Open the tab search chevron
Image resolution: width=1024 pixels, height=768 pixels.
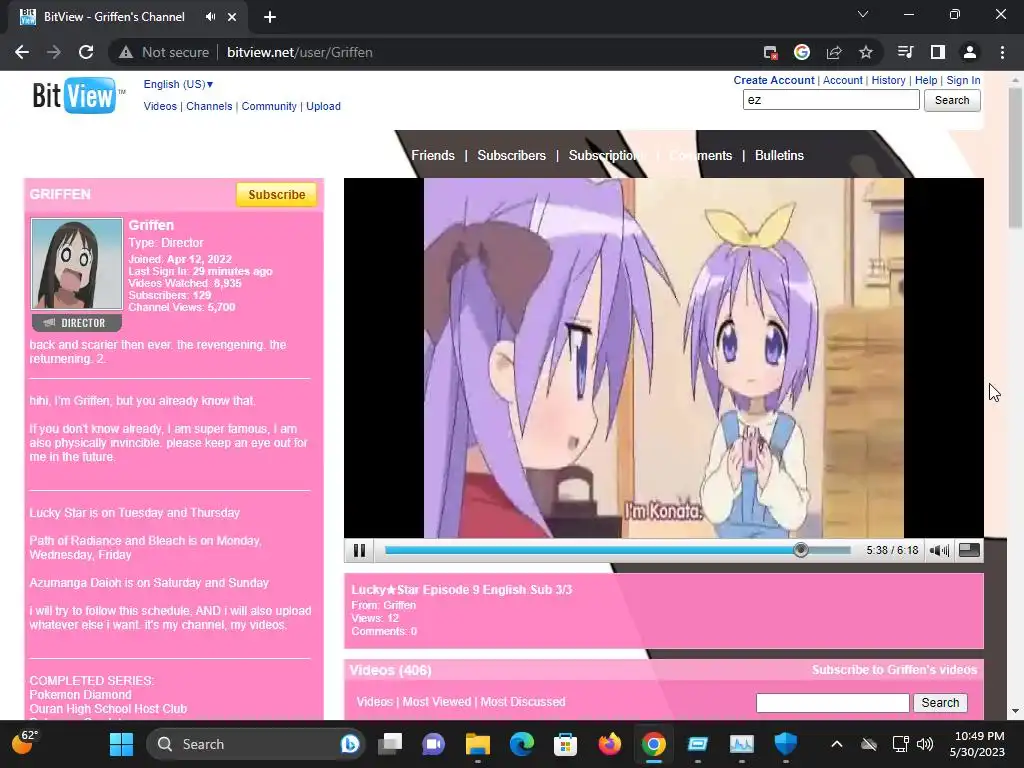pos(863,14)
